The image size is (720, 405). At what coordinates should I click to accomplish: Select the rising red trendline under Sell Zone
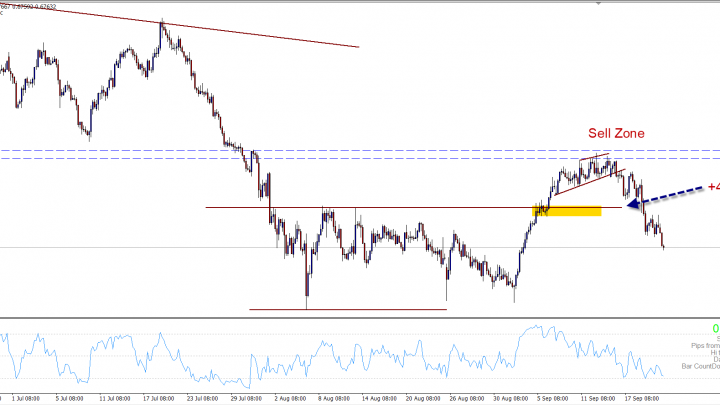(585, 182)
